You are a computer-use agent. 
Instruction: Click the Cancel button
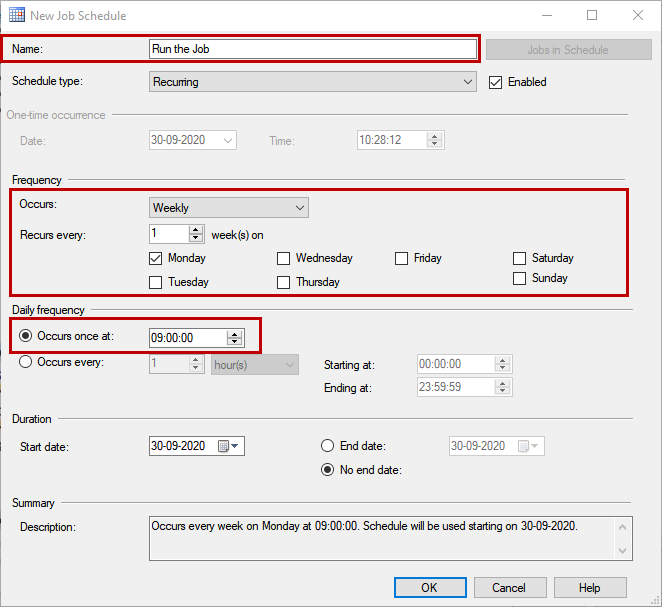pyautogui.click(x=509, y=588)
